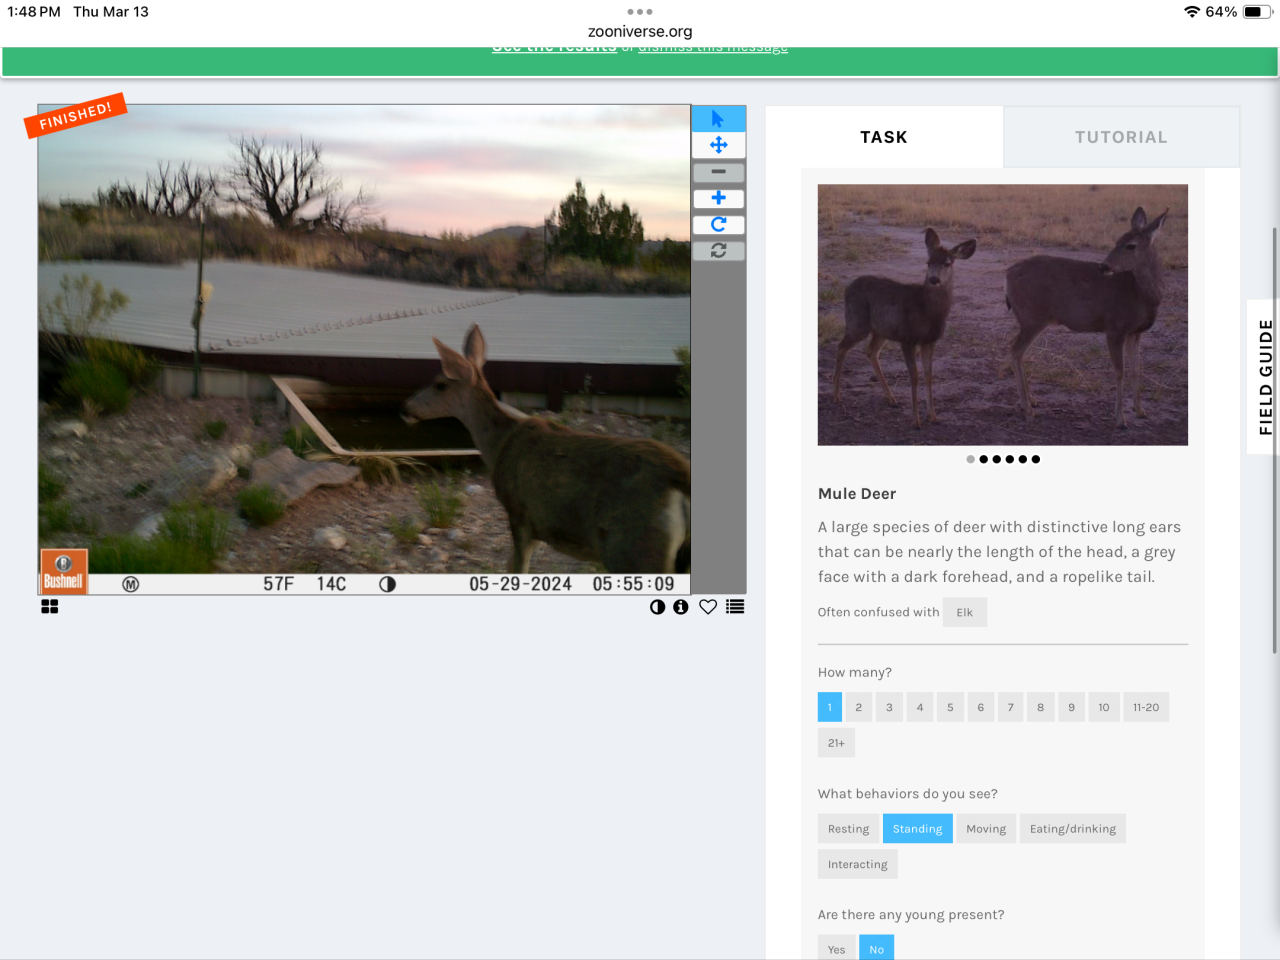Select the Eating/drinking behavior
The height and width of the screenshot is (960, 1280).
pos(1072,829)
